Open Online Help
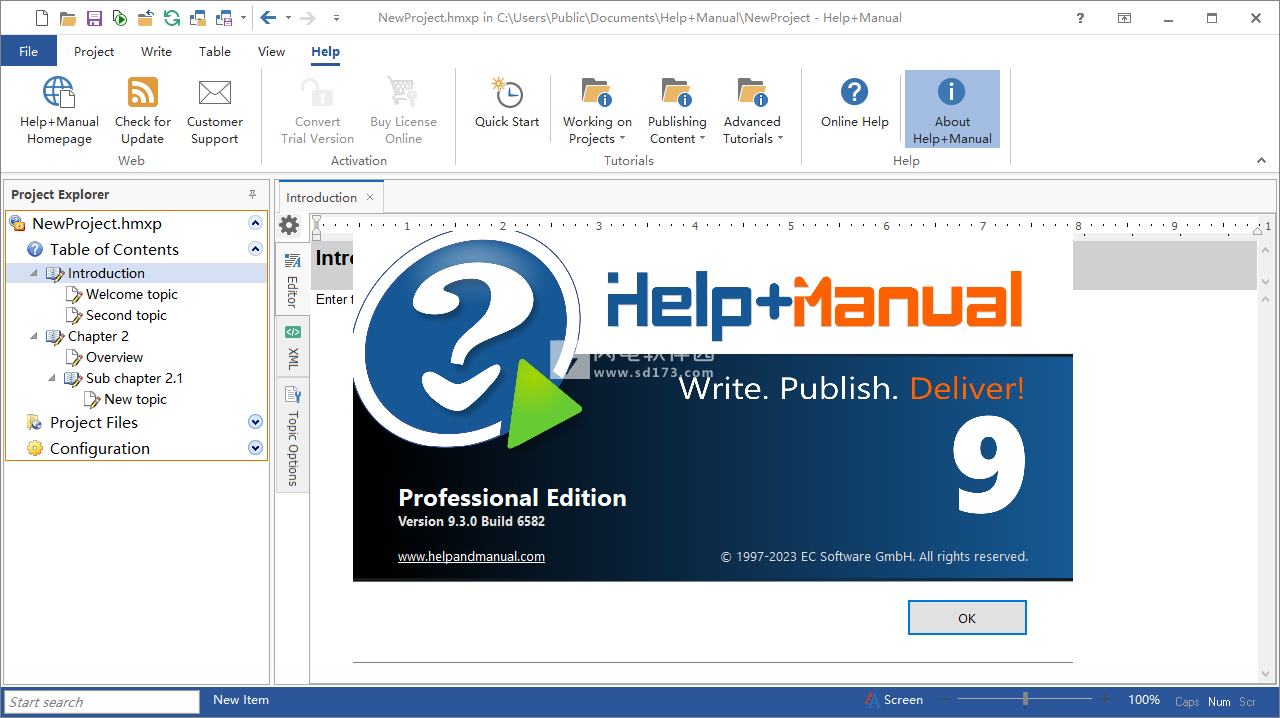Image resolution: width=1280 pixels, height=718 pixels. 855,103
